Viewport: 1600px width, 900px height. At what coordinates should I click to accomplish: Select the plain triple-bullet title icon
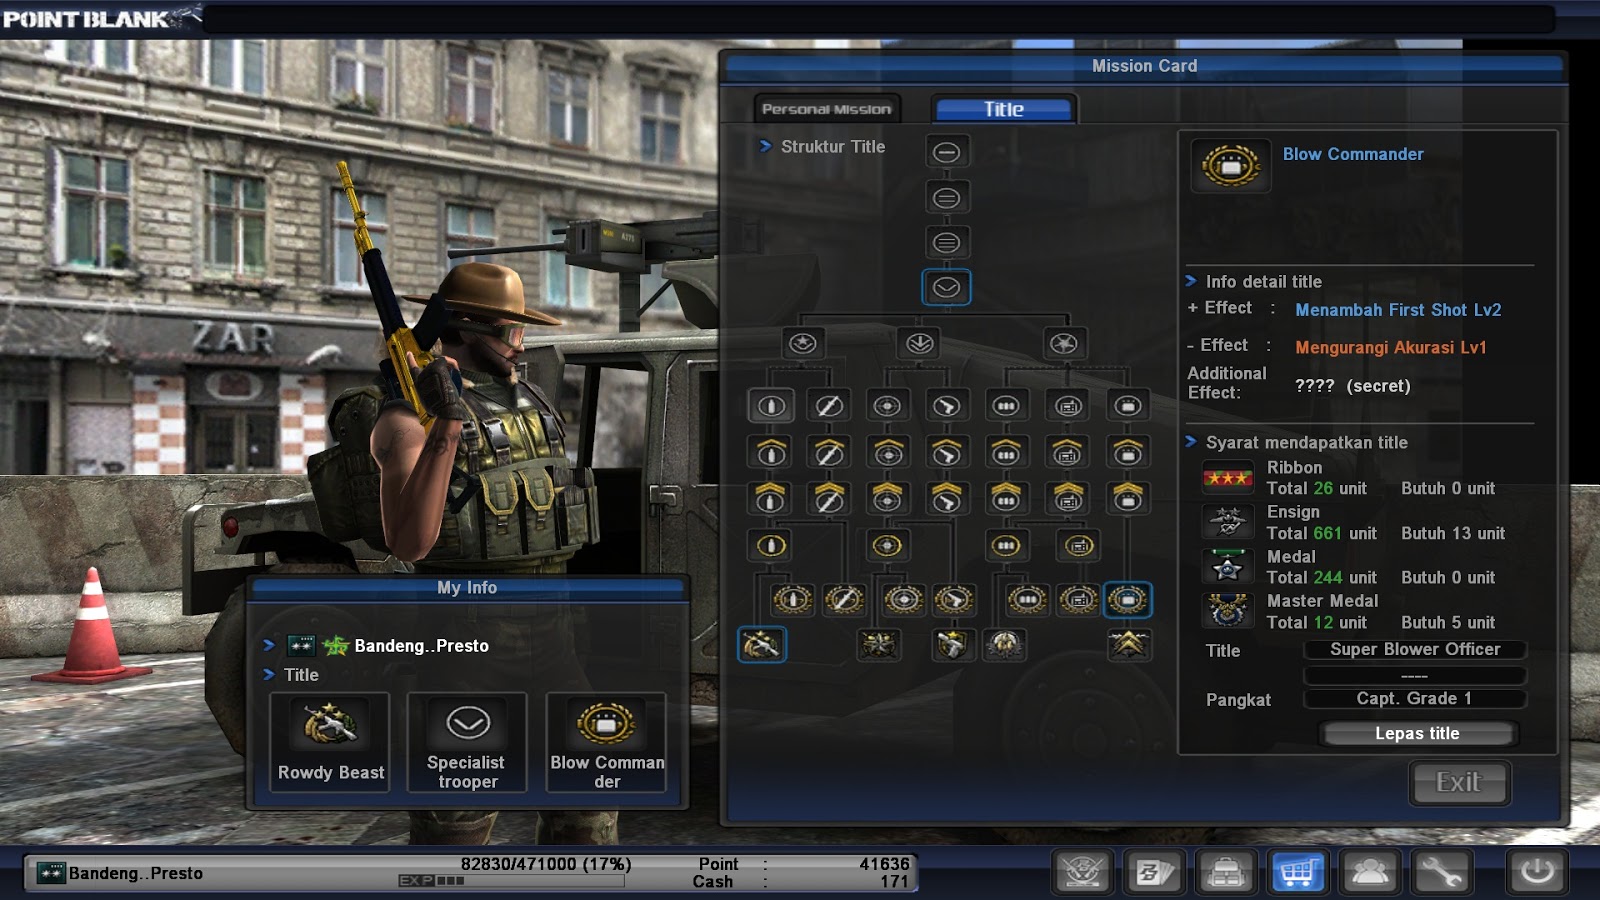[x=1006, y=406]
